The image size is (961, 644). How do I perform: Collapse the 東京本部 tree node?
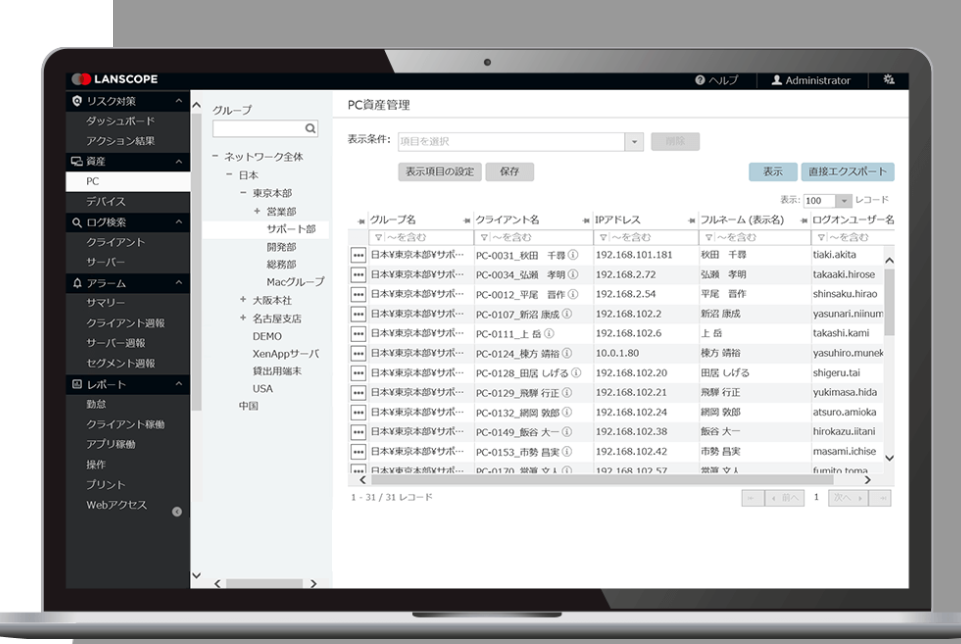(243, 192)
